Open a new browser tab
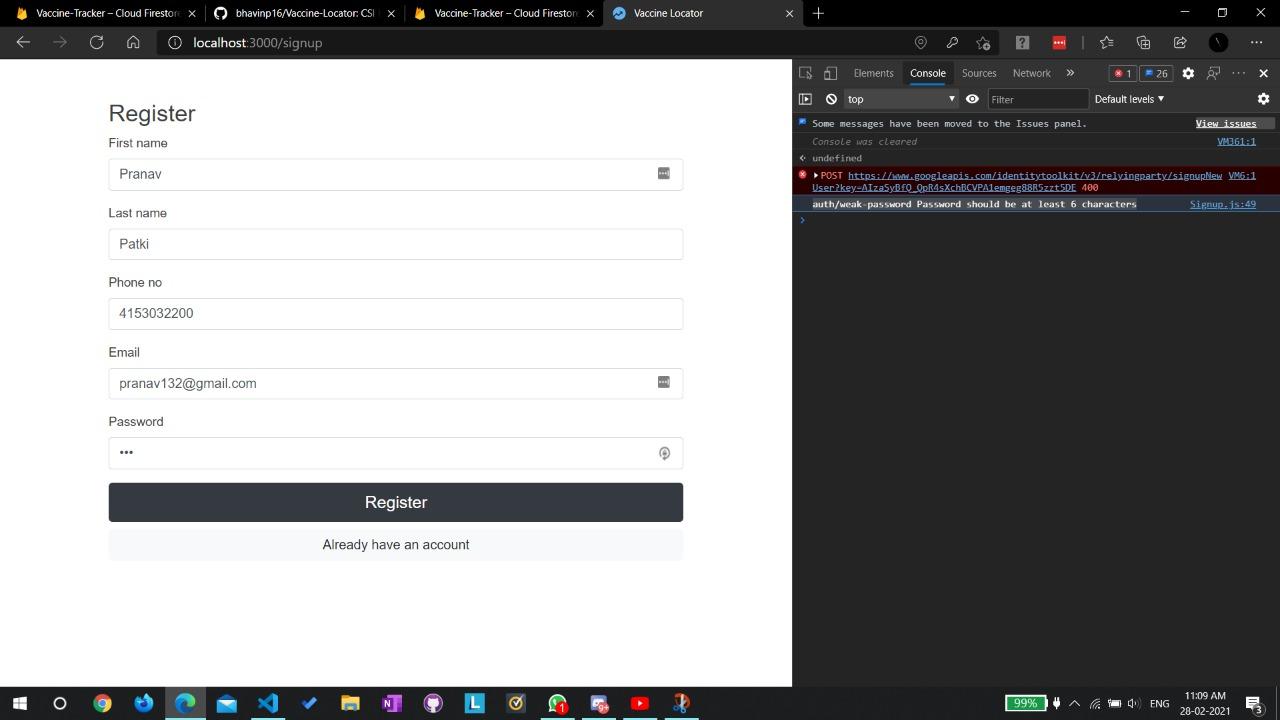 pos(818,13)
